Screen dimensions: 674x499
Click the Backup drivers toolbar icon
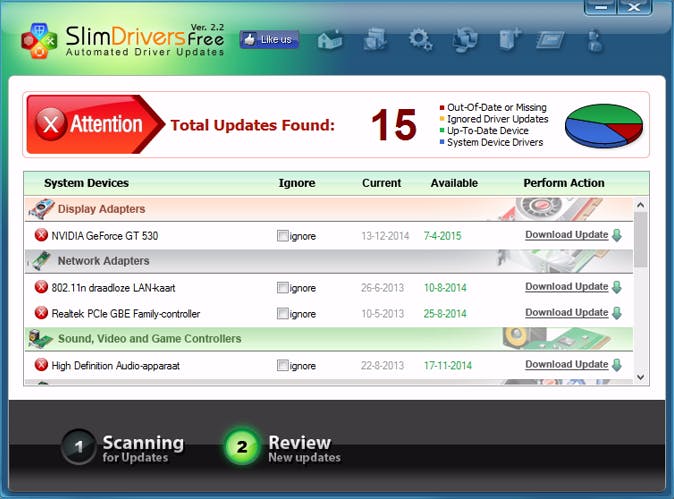tap(375, 40)
